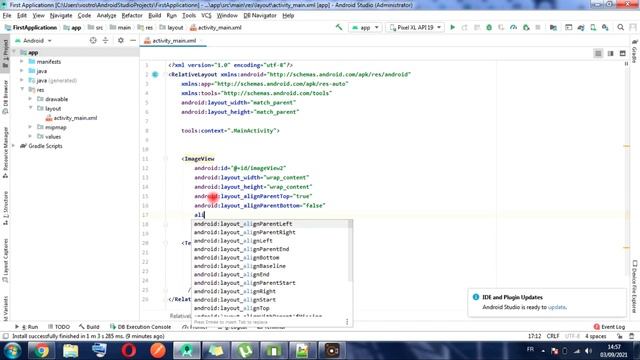Open the Event Log button
This screenshot has height=360, width=640.
[609, 327]
